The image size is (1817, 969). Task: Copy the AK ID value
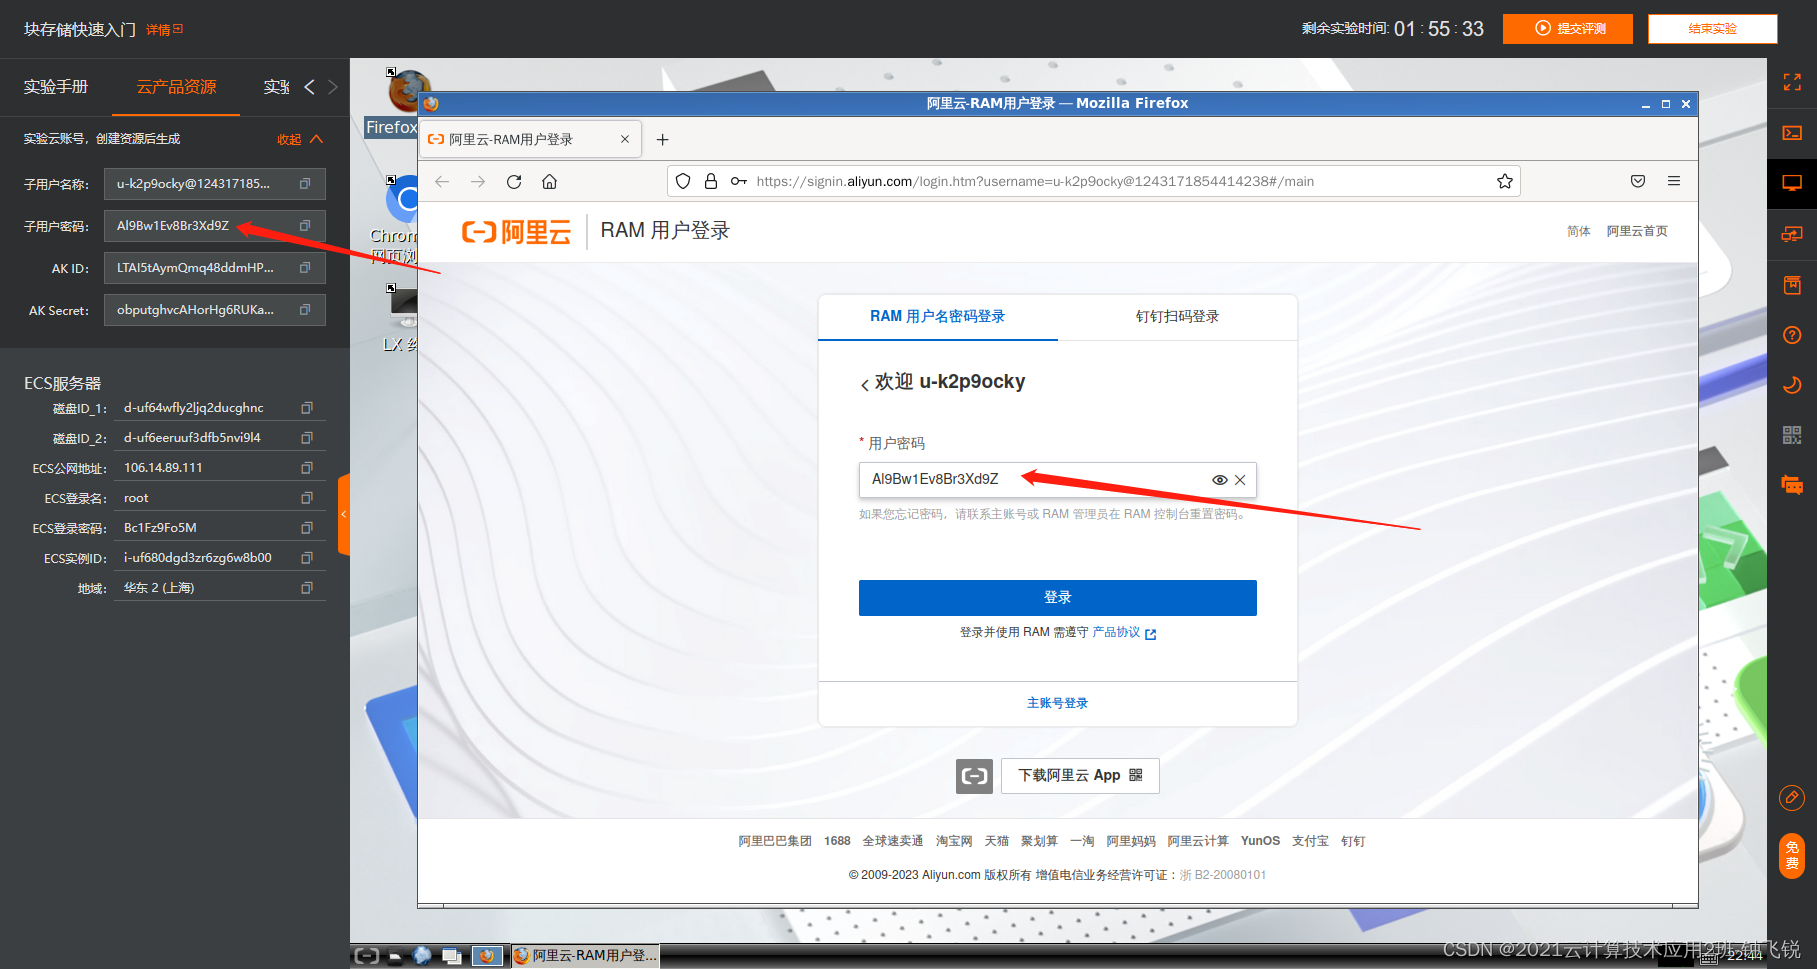click(305, 268)
